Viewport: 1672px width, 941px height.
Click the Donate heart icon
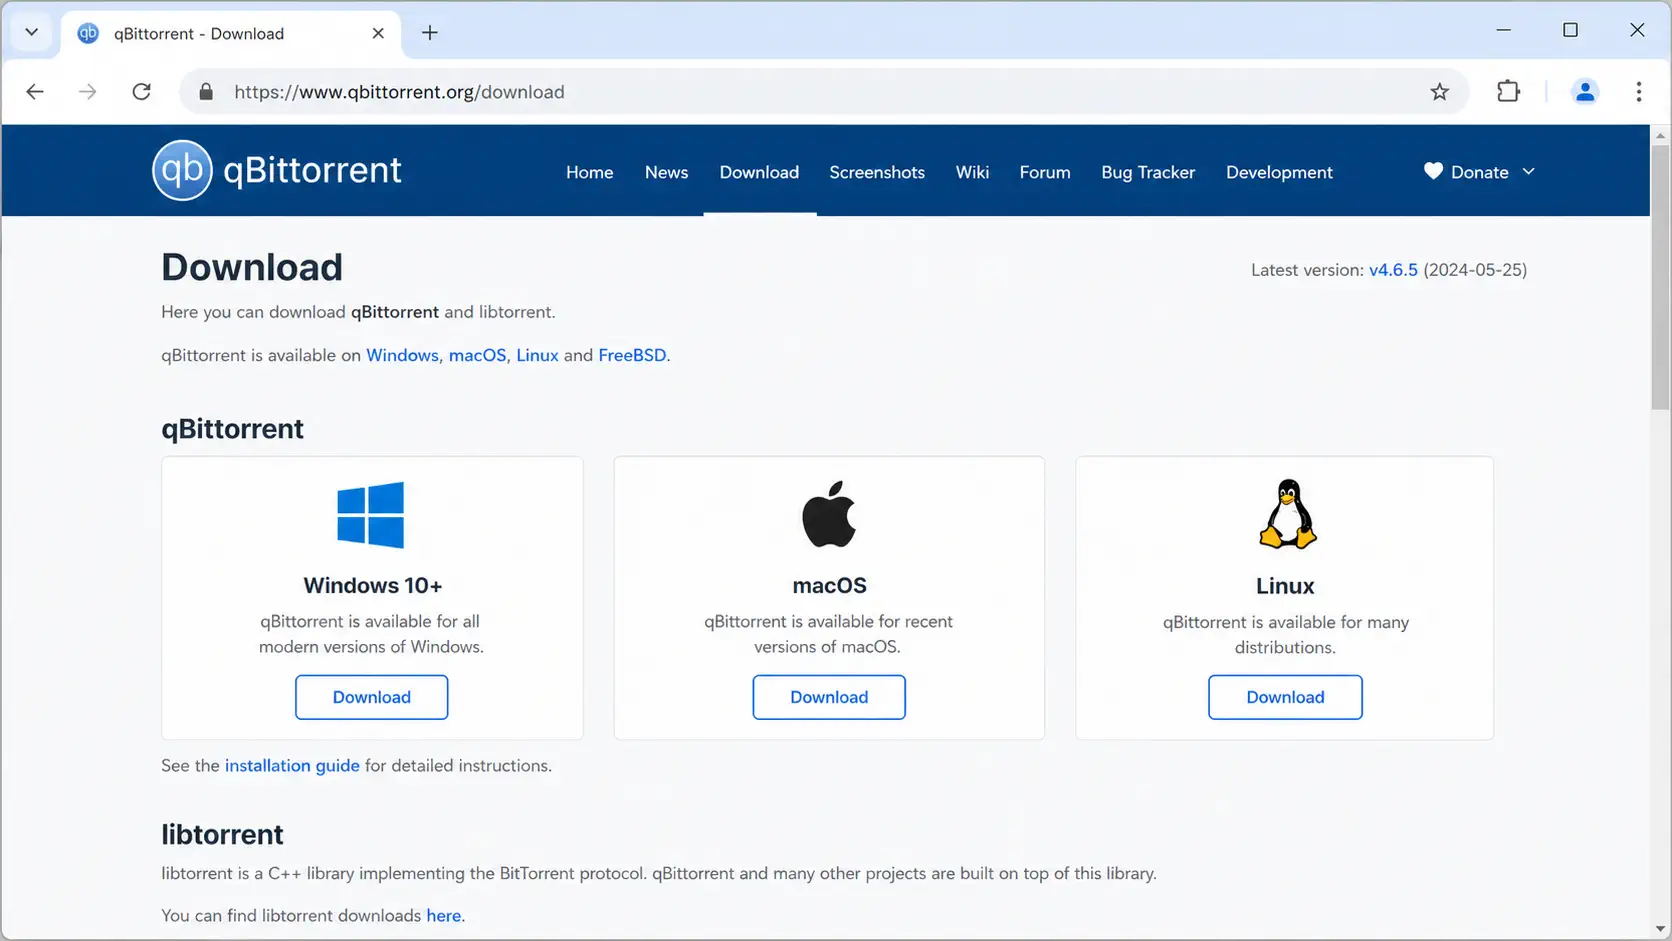(1433, 171)
